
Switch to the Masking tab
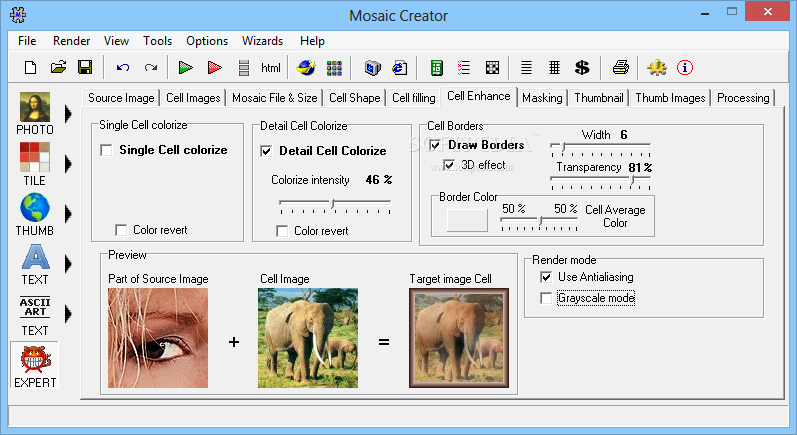(542, 98)
